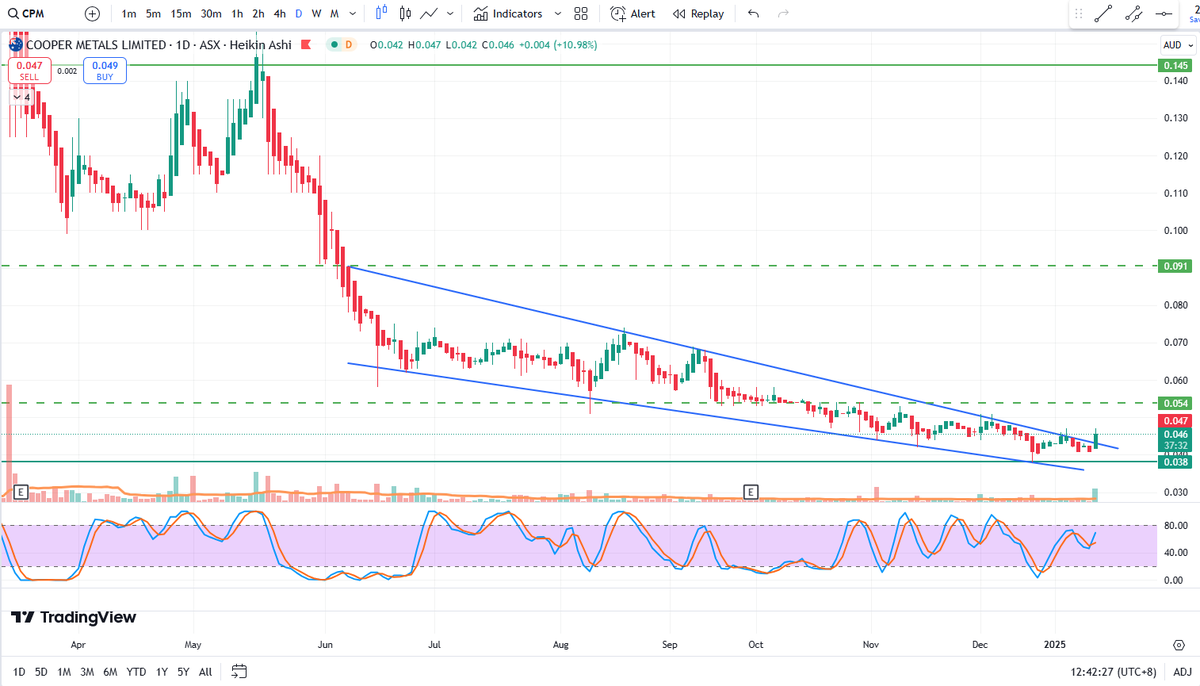Click the 0.047 SELL button

coord(29,70)
